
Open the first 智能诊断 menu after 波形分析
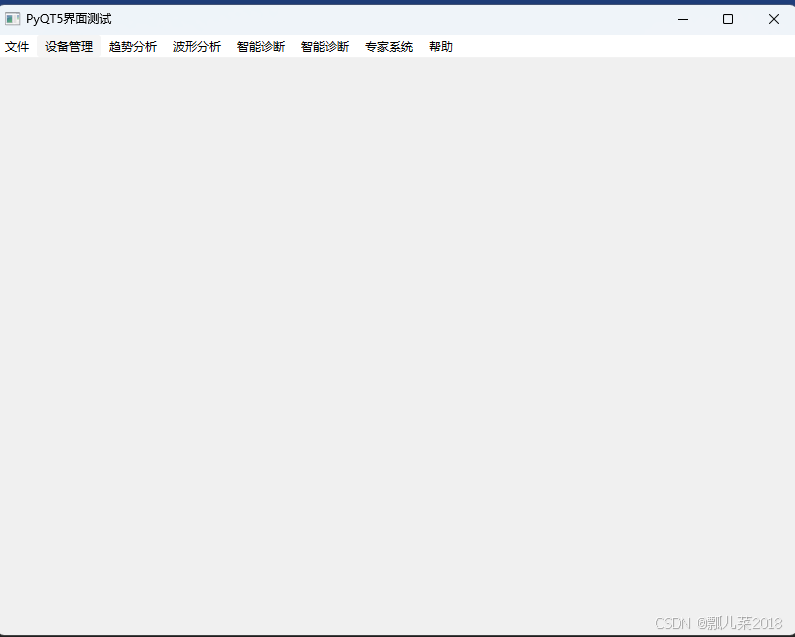pos(261,47)
